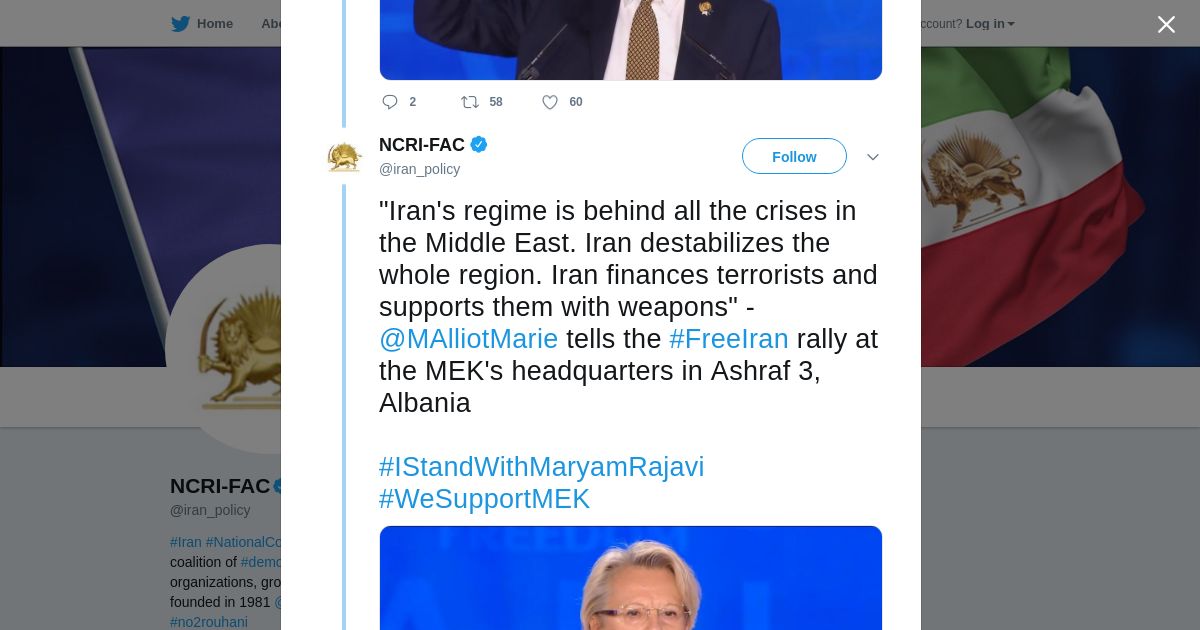This screenshot has height=630, width=1200.
Task: Open the tweet image of the speaking woman
Action: (x=631, y=578)
